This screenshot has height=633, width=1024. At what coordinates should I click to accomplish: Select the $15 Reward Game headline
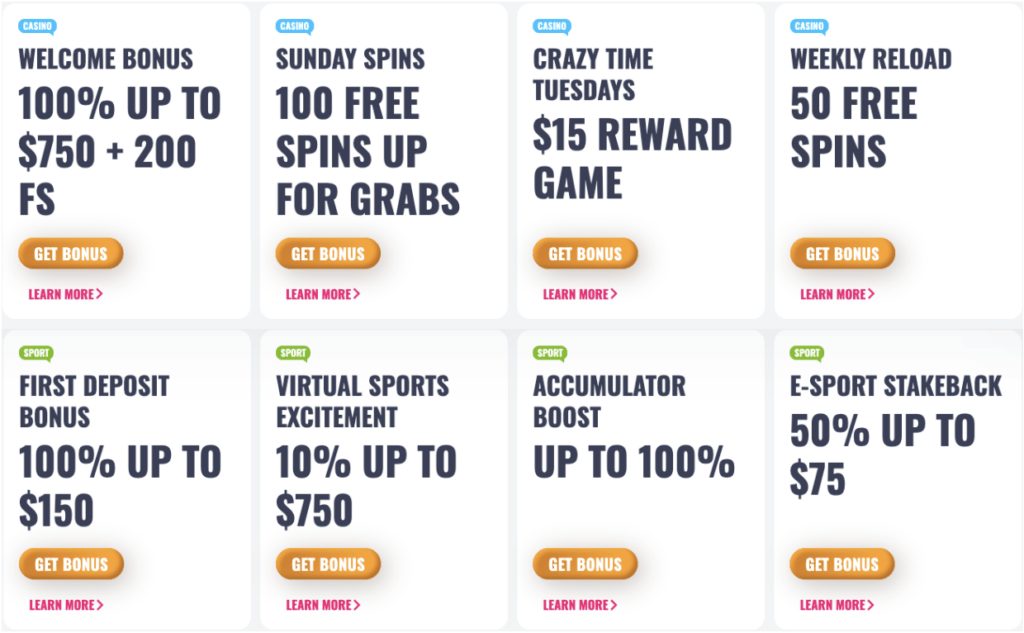pyautogui.click(x=632, y=159)
